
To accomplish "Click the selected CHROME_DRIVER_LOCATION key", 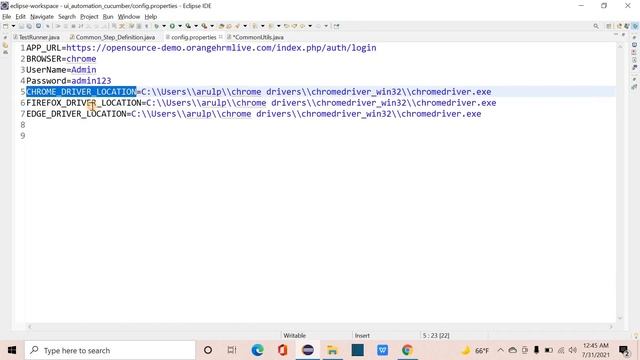I will tap(81, 92).
